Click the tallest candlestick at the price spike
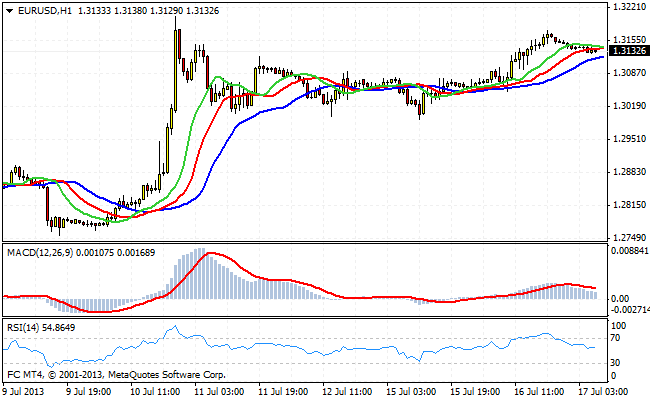The image size is (650, 400). (176, 68)
